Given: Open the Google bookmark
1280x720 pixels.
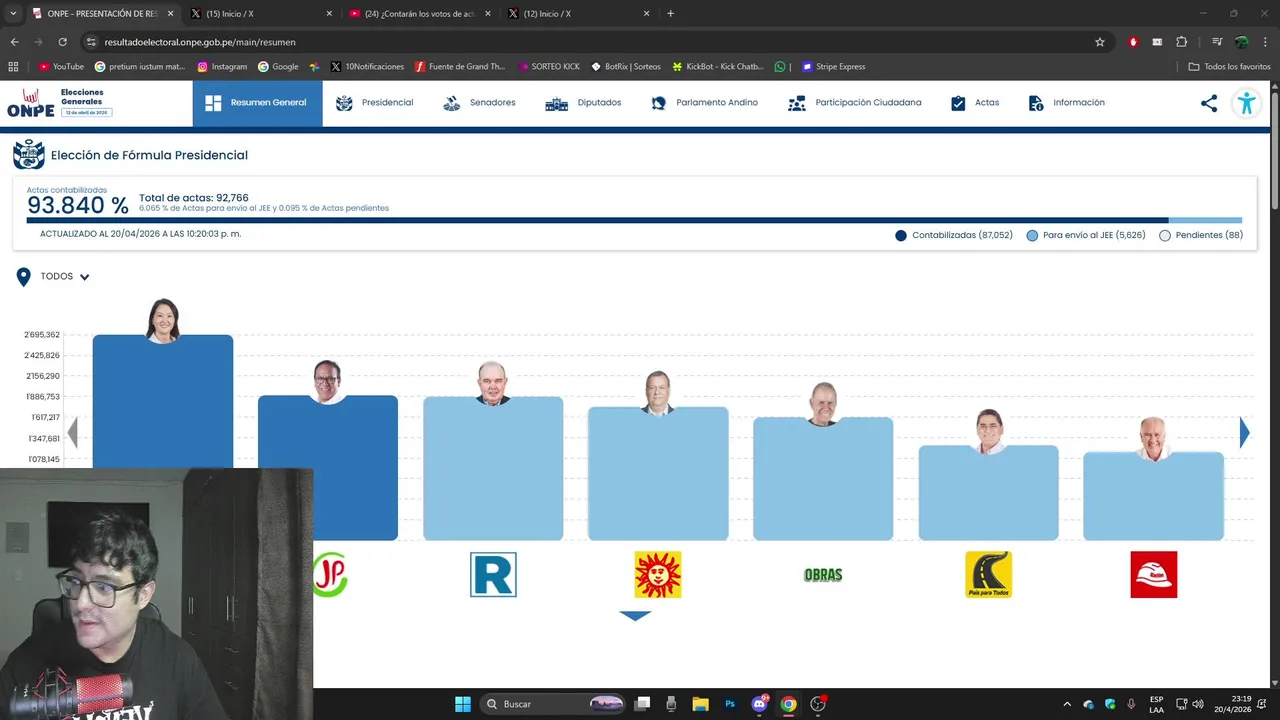Looking at the screenshot, I should [278, 67].
